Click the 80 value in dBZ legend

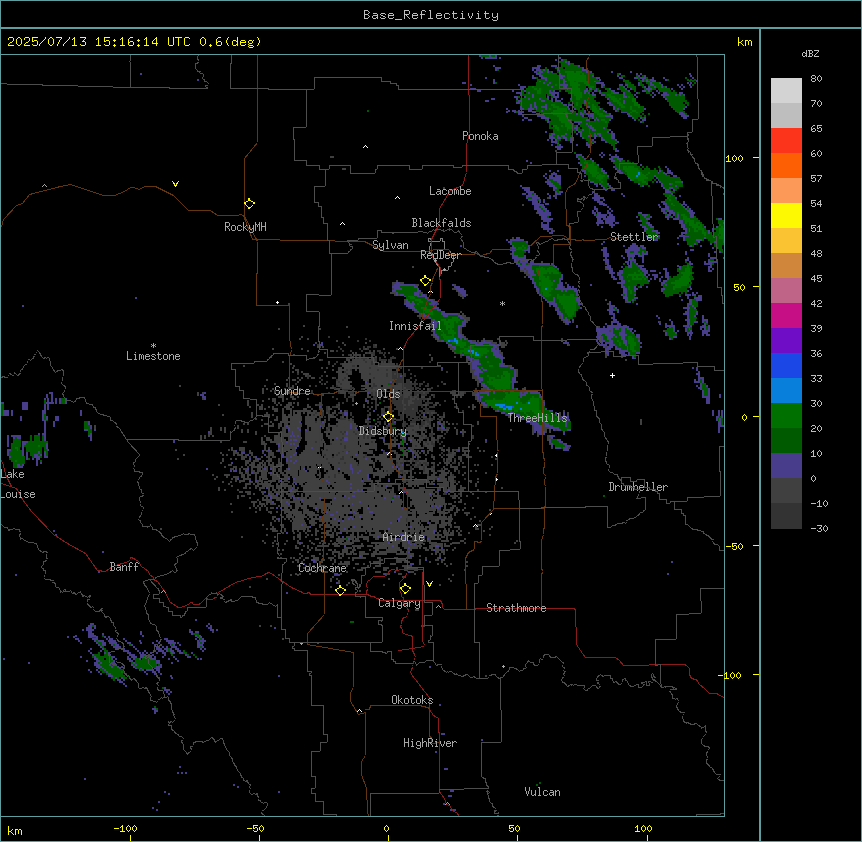816,79
